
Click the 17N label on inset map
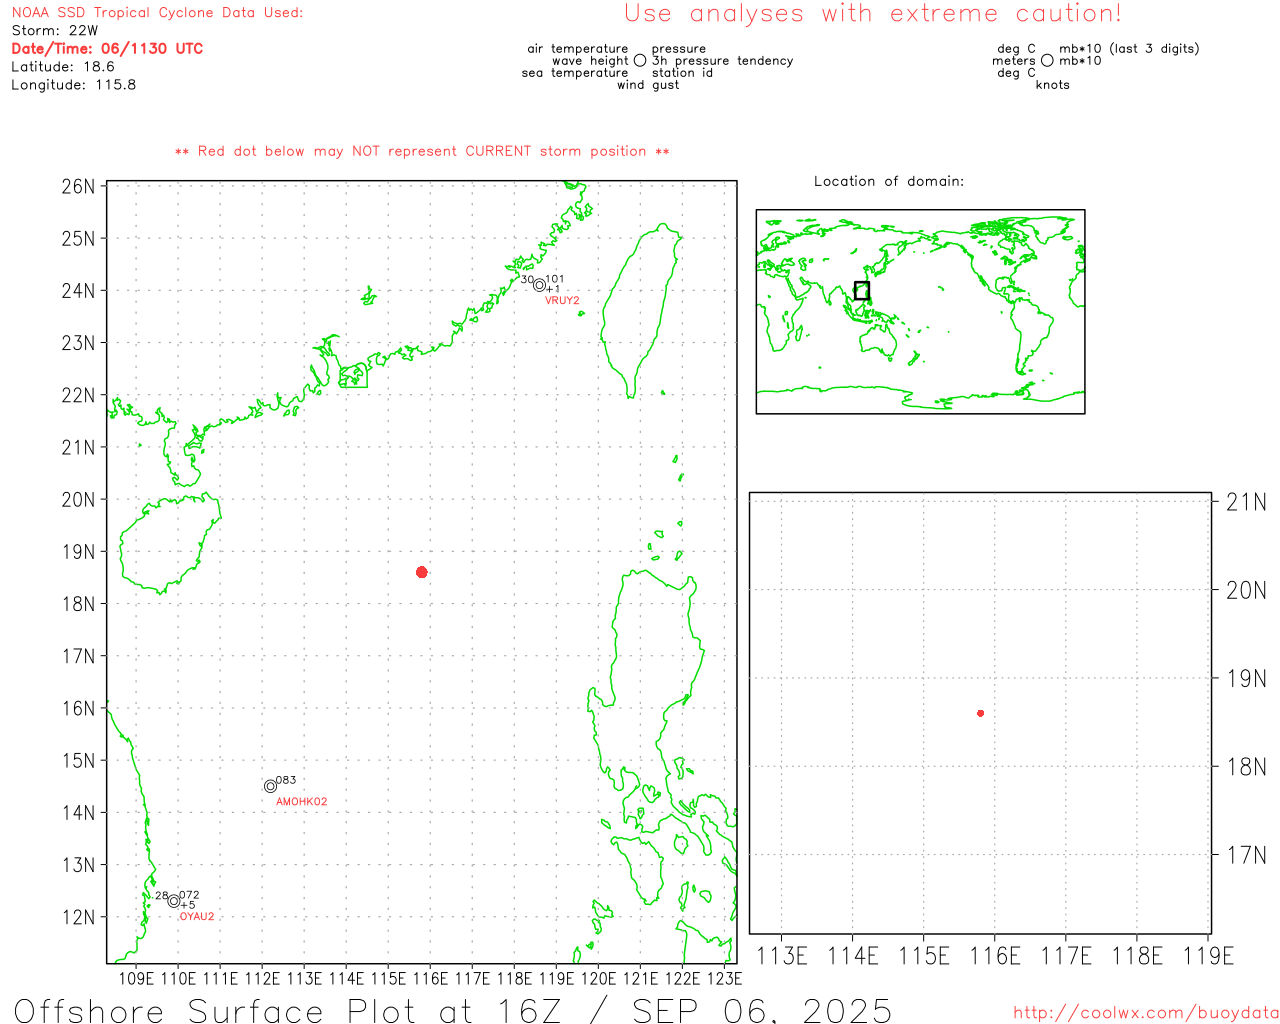[x=1246, y=855]
